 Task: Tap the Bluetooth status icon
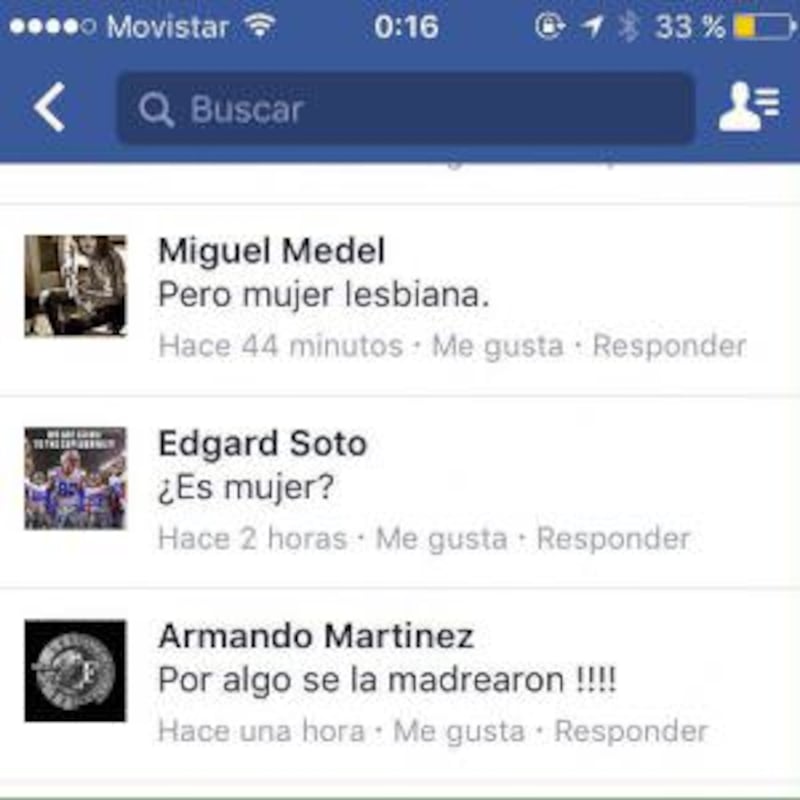point(629,26)
